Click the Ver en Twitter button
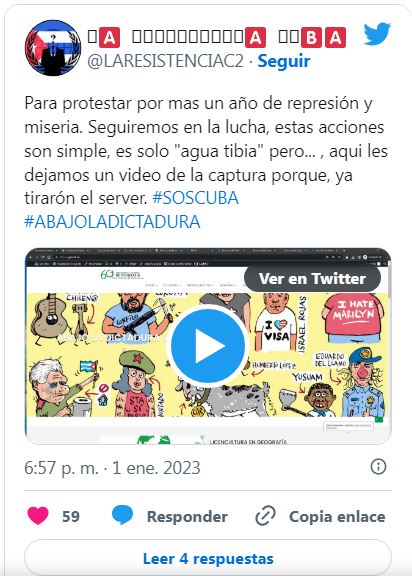Viewport: 412px width, 576px height. click(x=312, y=278)
